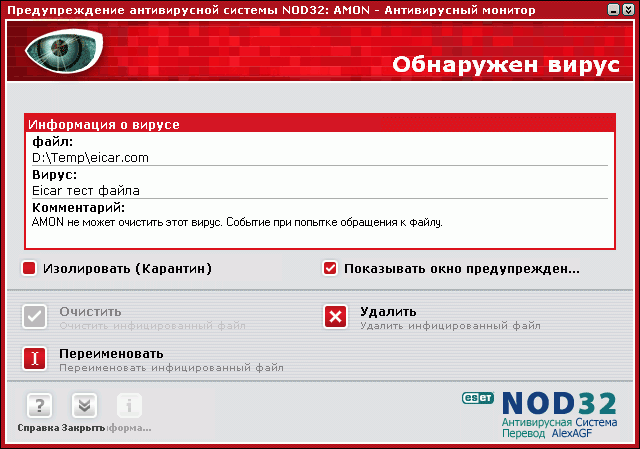Click the файл: field label
The height and width of the screenshot is (449, 640).
tap(53, 142)
